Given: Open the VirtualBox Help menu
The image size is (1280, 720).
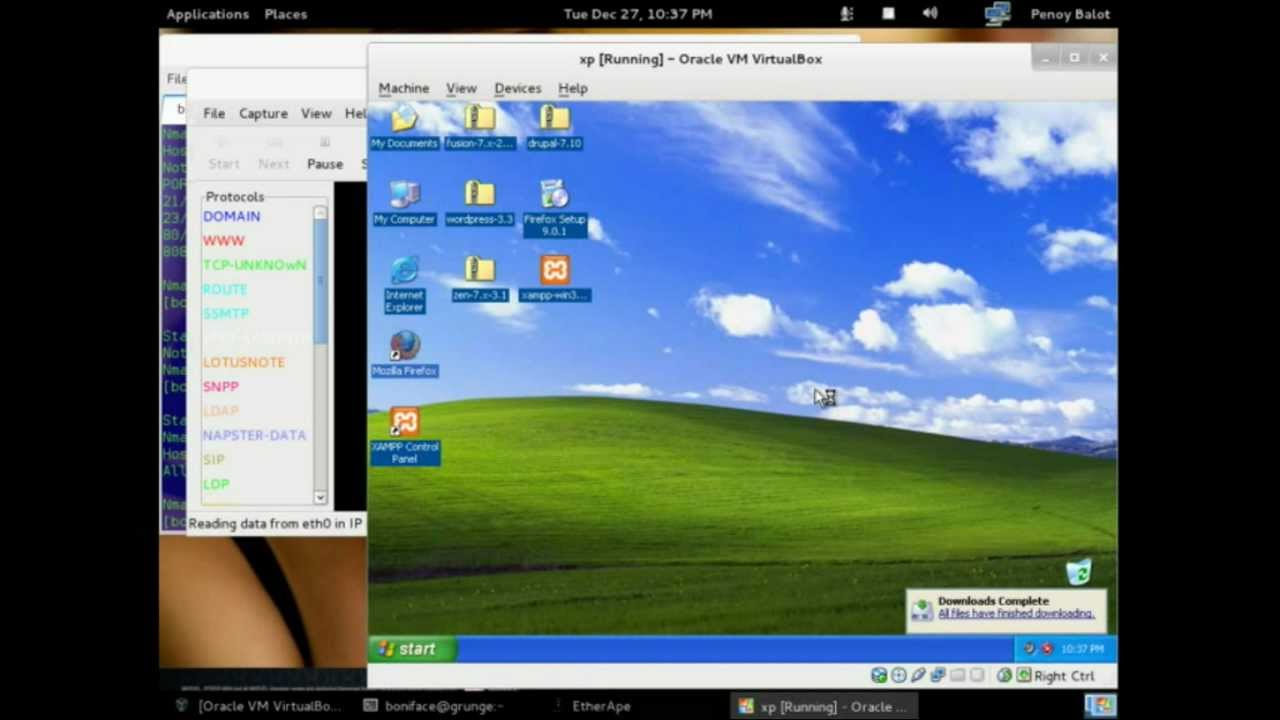Looking at the screenshot, I should point(572,88).
